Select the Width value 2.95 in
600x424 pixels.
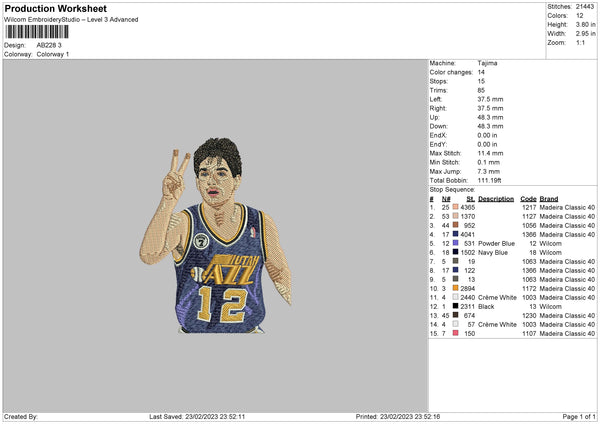tap(585, 34)
